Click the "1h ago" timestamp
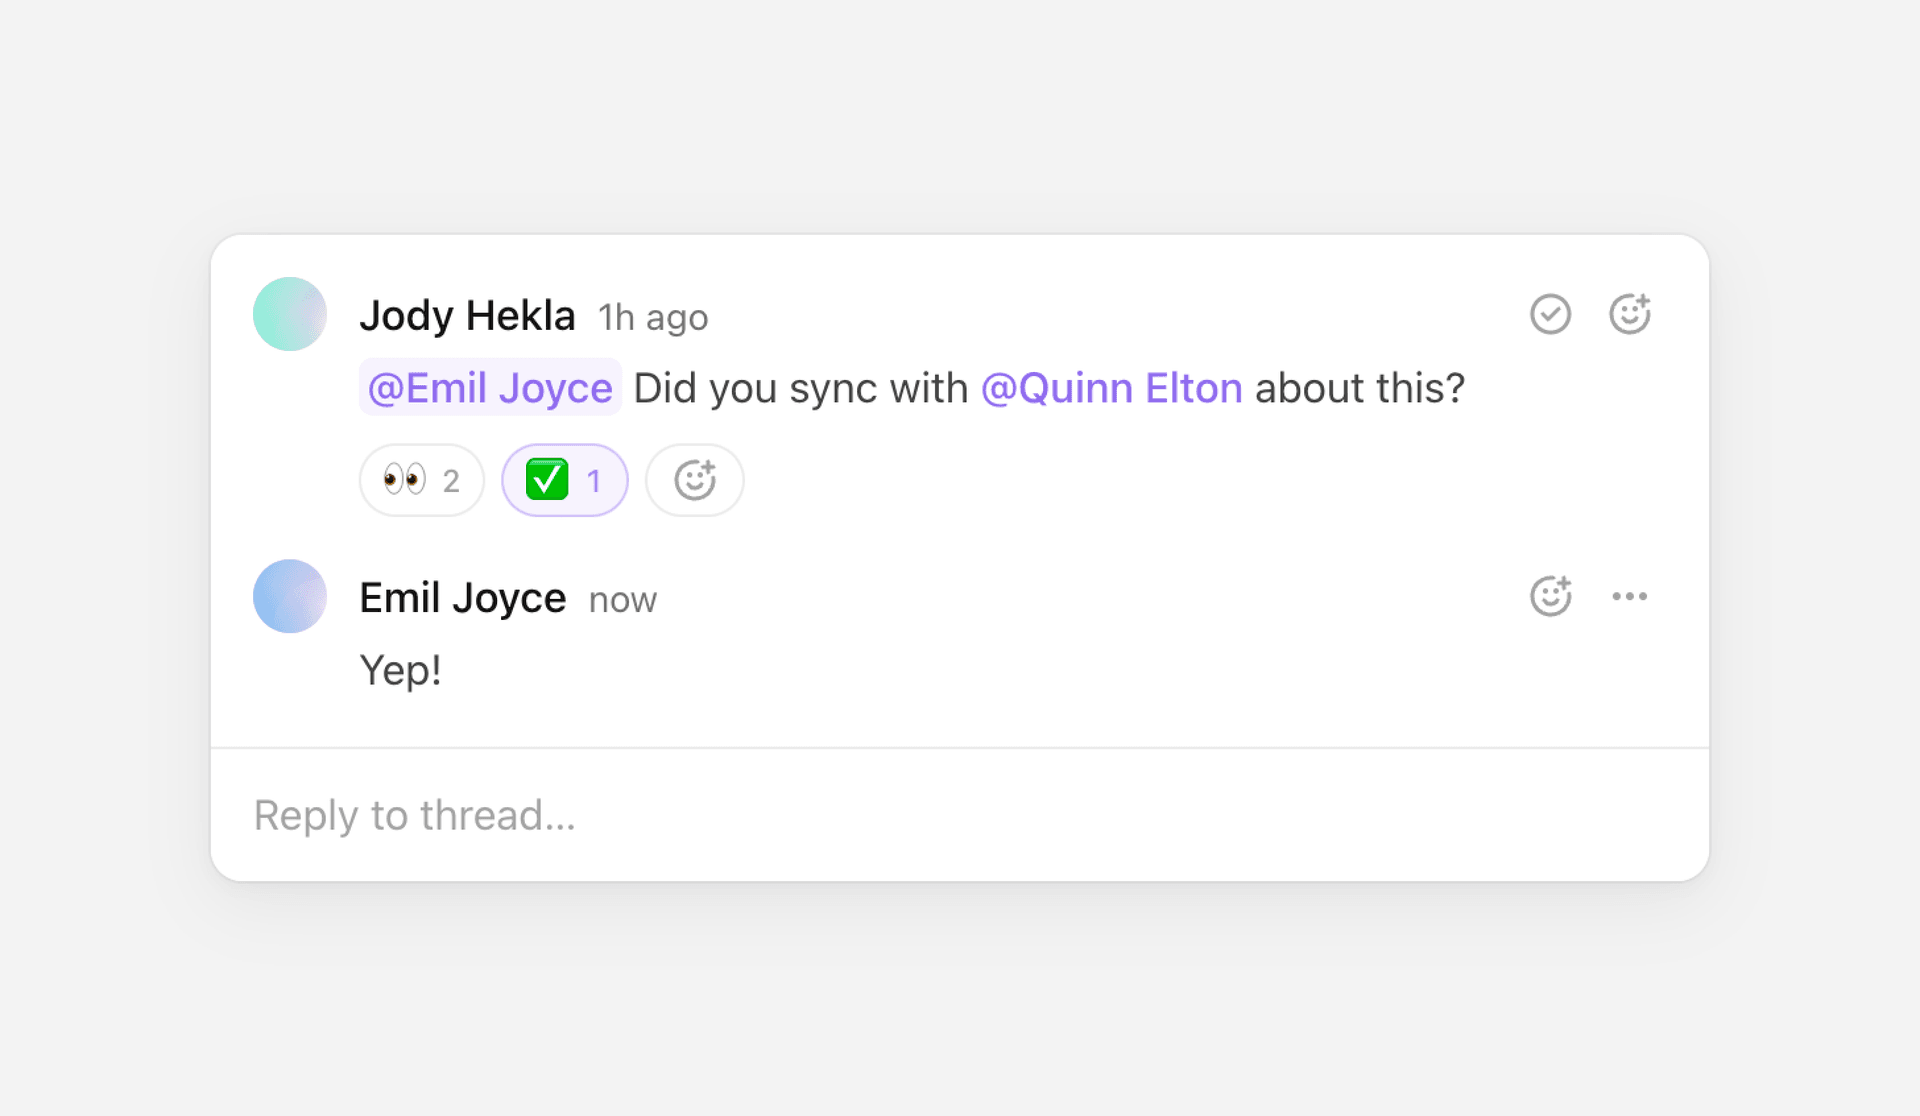1920x1116 pixels. 653,318
